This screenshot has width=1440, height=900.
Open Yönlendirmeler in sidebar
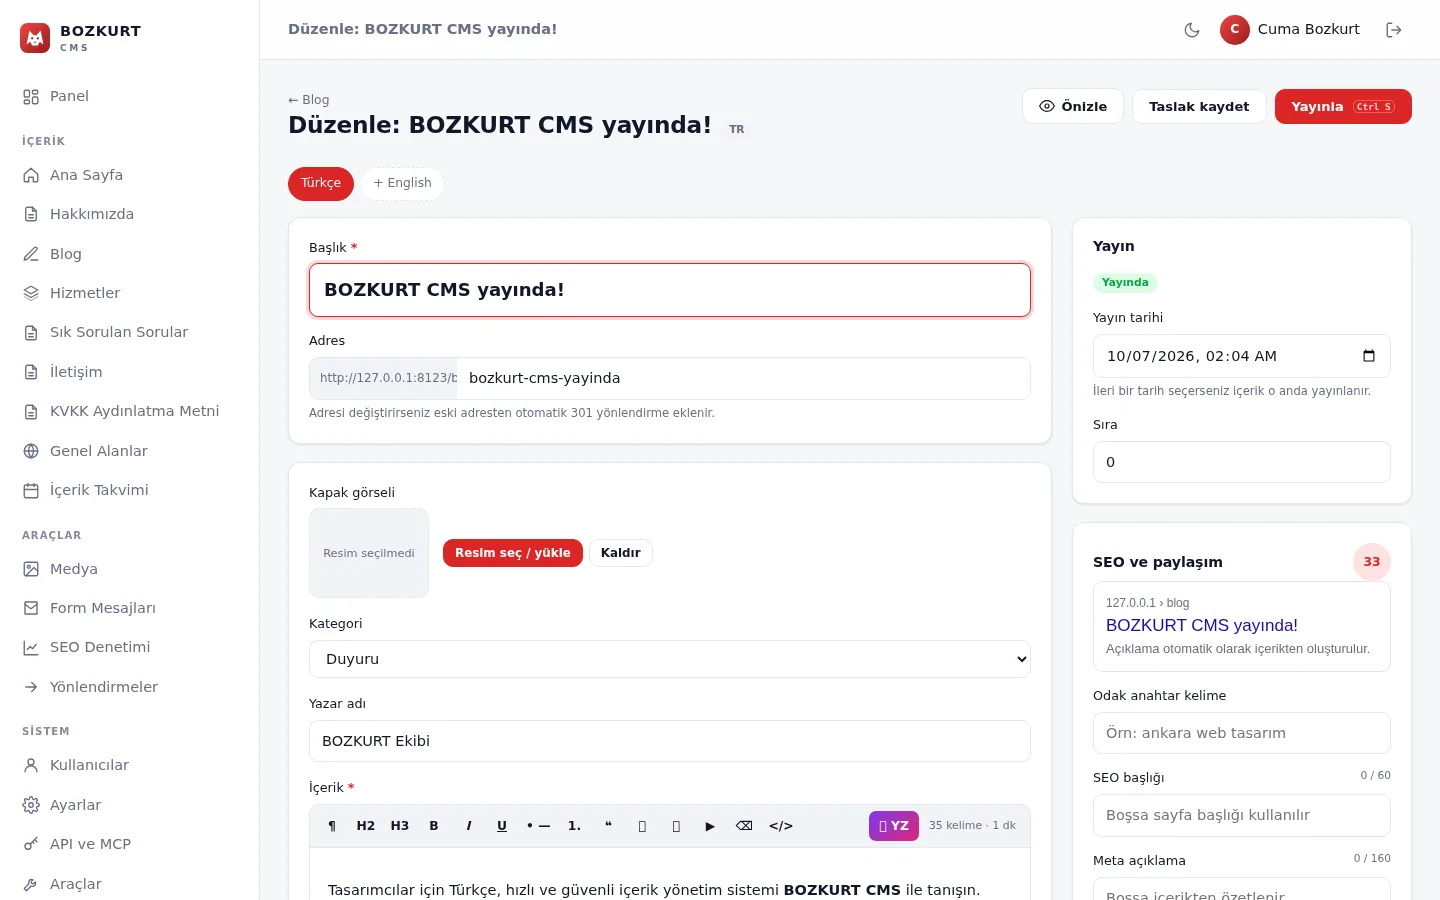tap(129, 687)
